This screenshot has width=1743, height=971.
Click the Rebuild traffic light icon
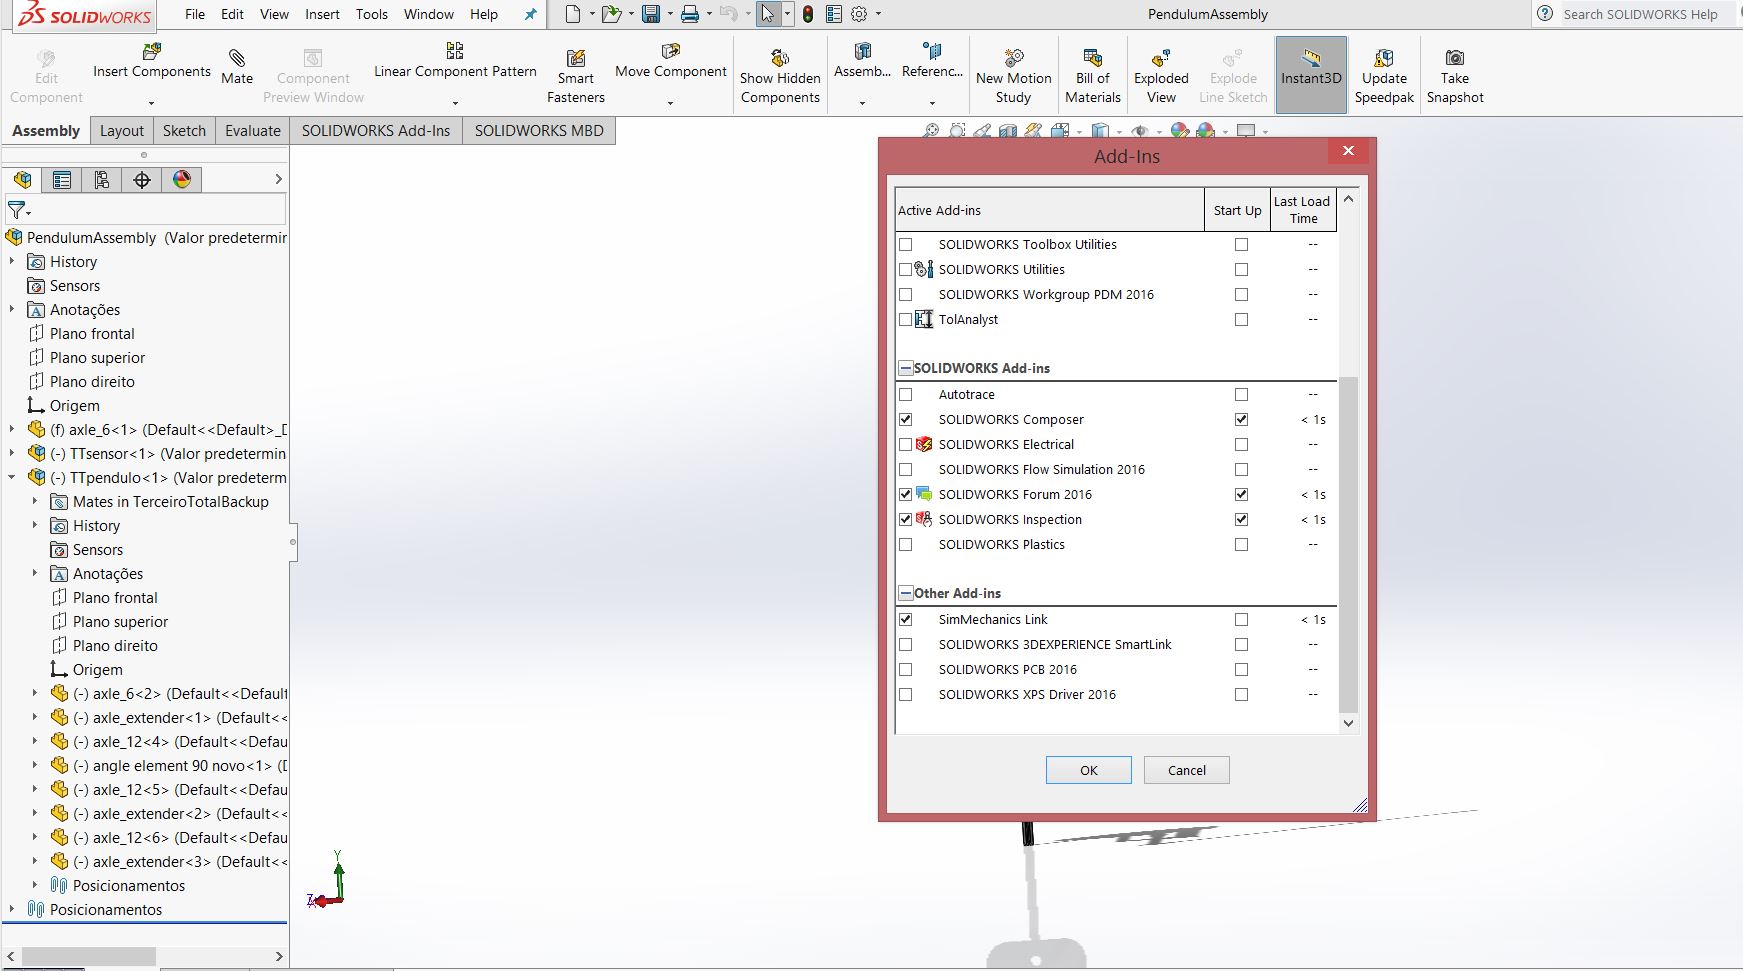(808, 14)
